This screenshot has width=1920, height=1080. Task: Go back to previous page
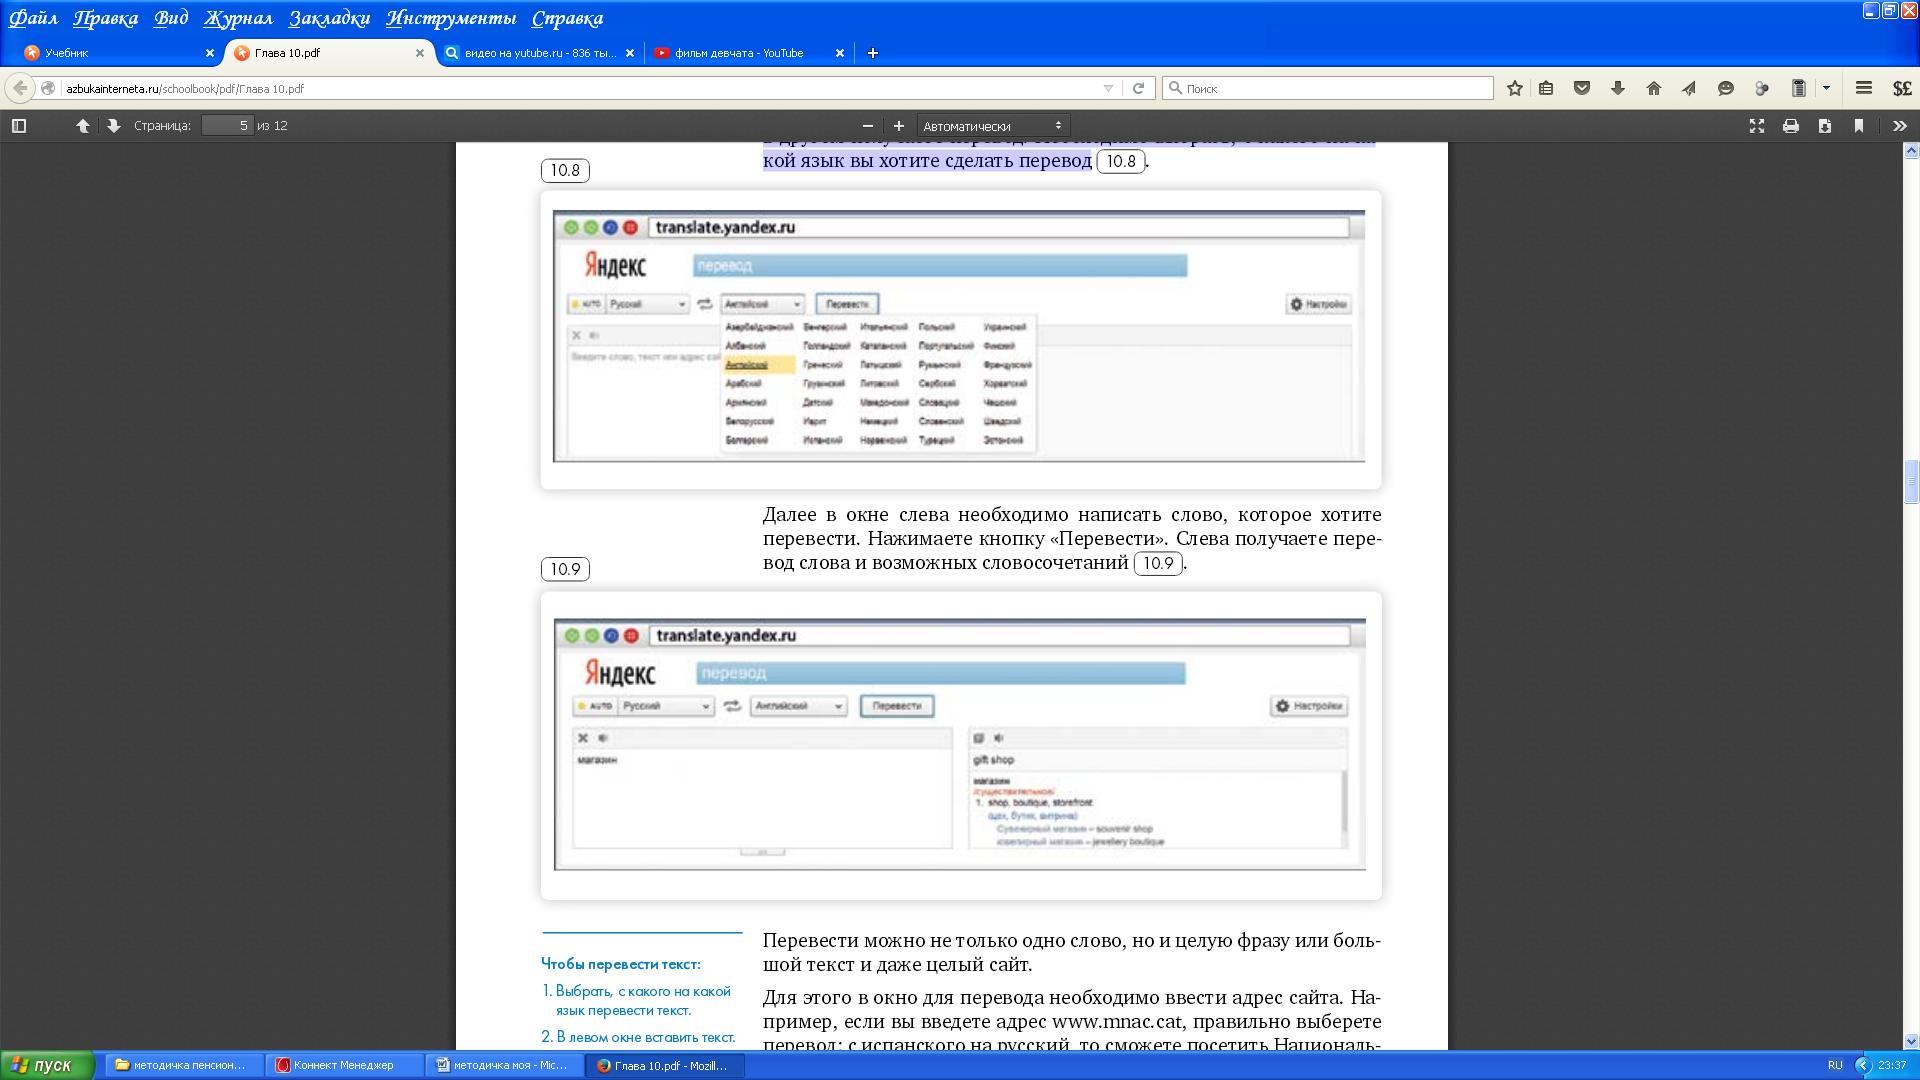(20, 88)
